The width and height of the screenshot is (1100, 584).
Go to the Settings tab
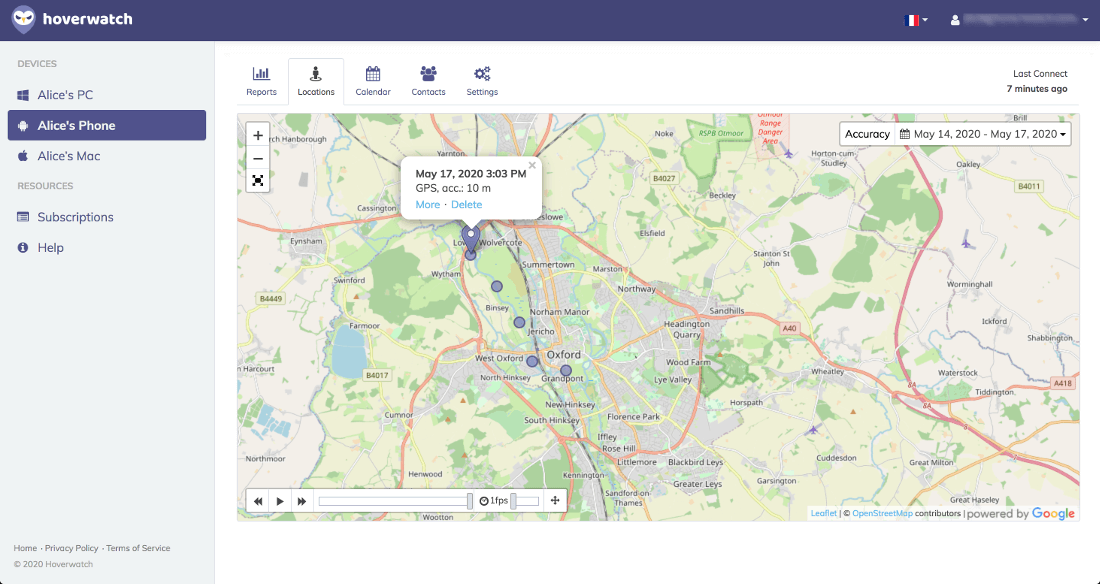482,81
